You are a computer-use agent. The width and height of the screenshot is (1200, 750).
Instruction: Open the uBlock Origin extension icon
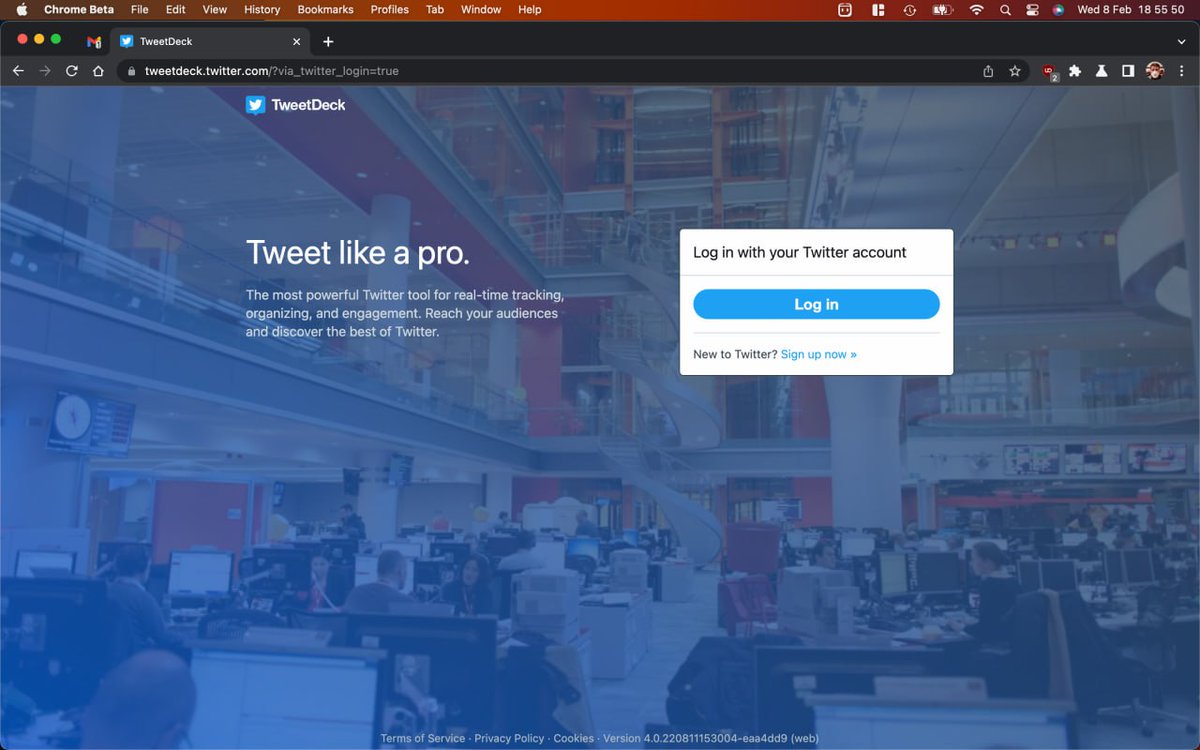1050,72
